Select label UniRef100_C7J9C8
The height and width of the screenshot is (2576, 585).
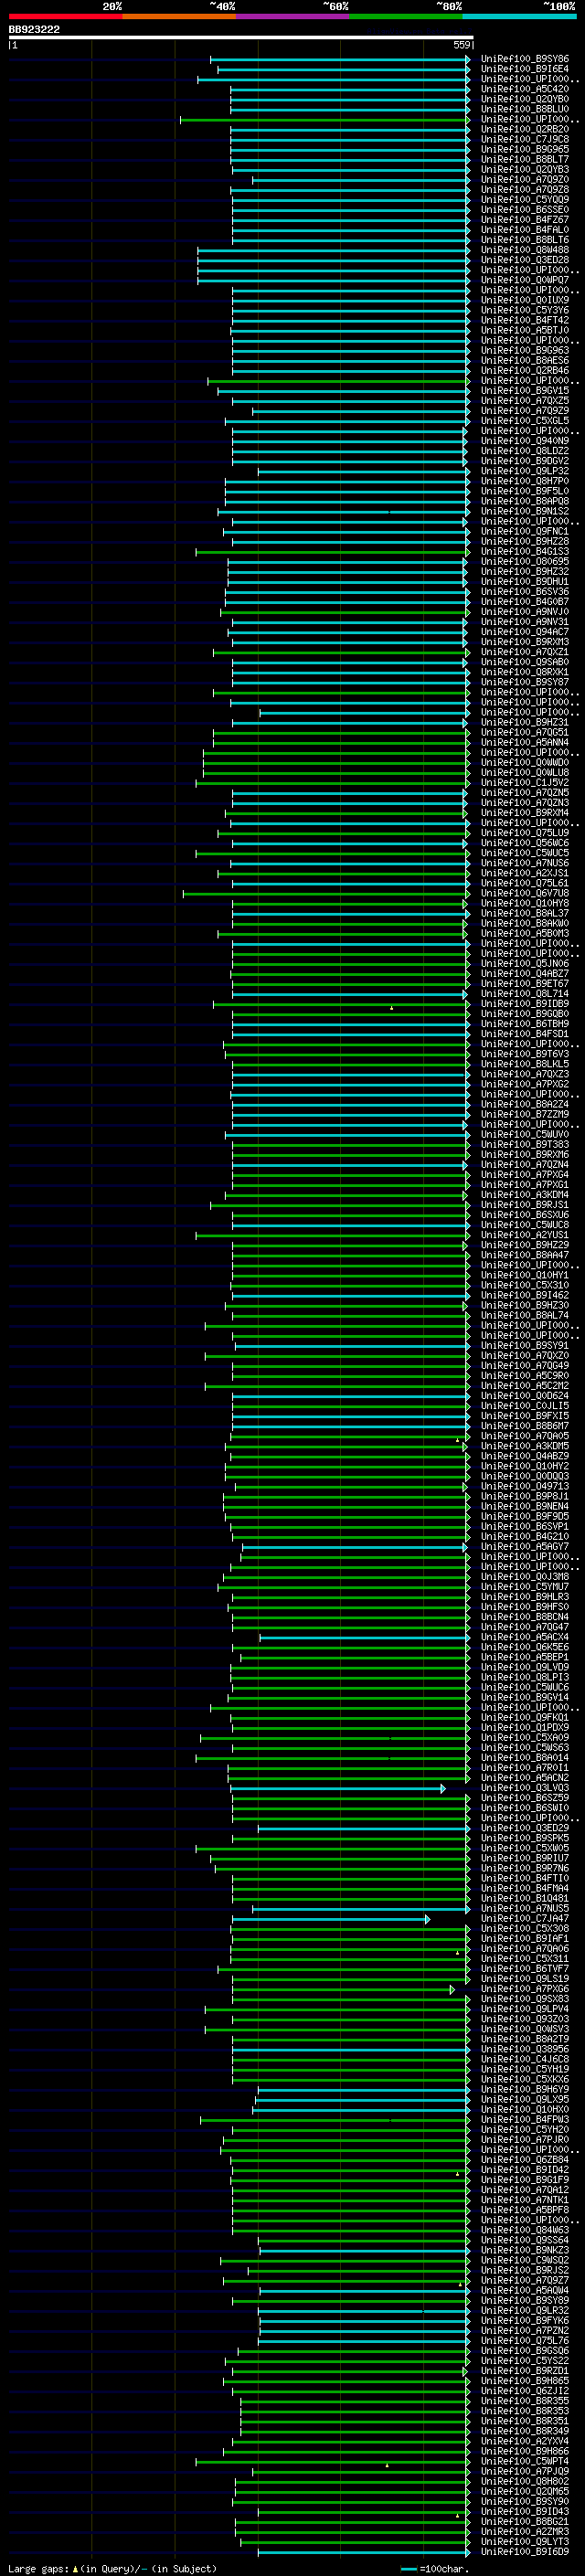tap(524, 139)
